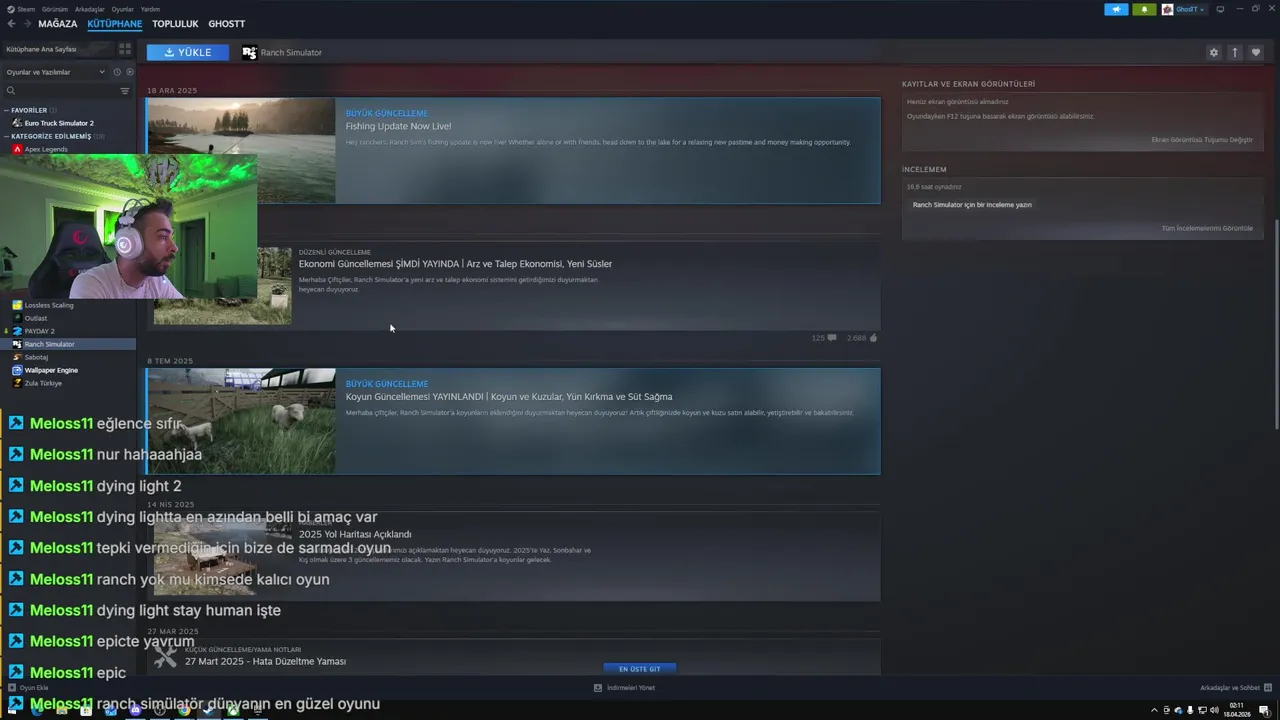The width and height of the screenshot is (1280, 720).
Task: Open 2025 Yol Haritası Açıklandı news
Action: (355, 534)
